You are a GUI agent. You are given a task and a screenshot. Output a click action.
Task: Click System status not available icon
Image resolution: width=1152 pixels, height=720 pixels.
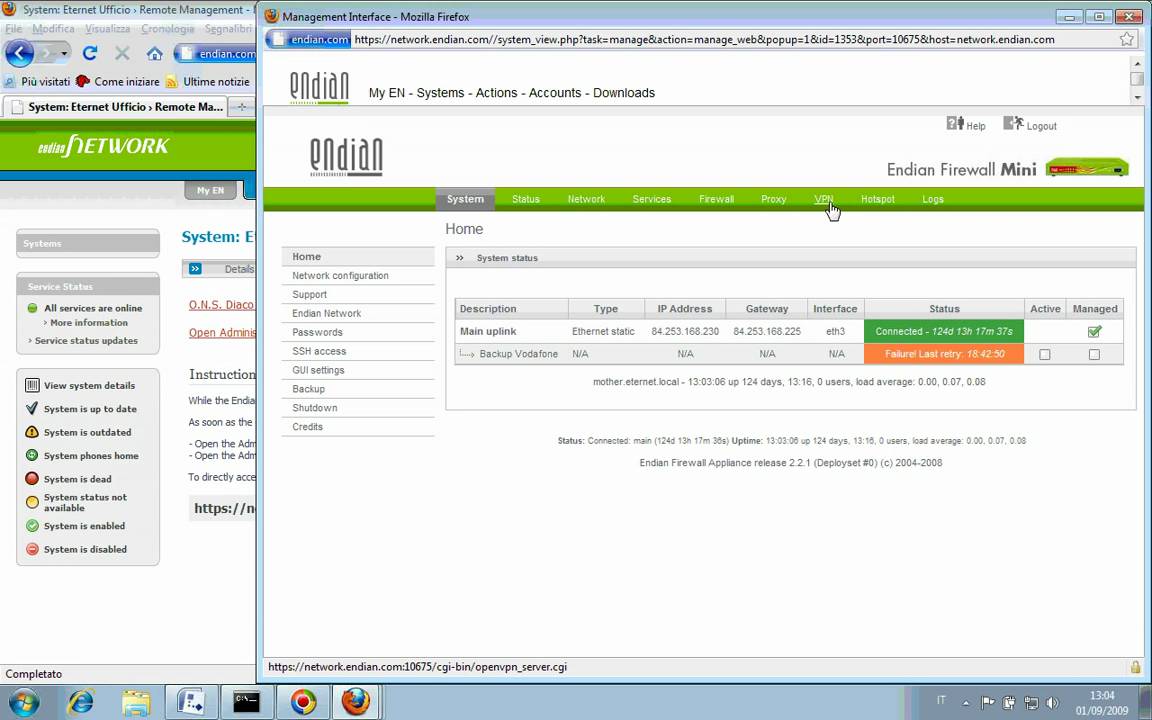(32, 503)
